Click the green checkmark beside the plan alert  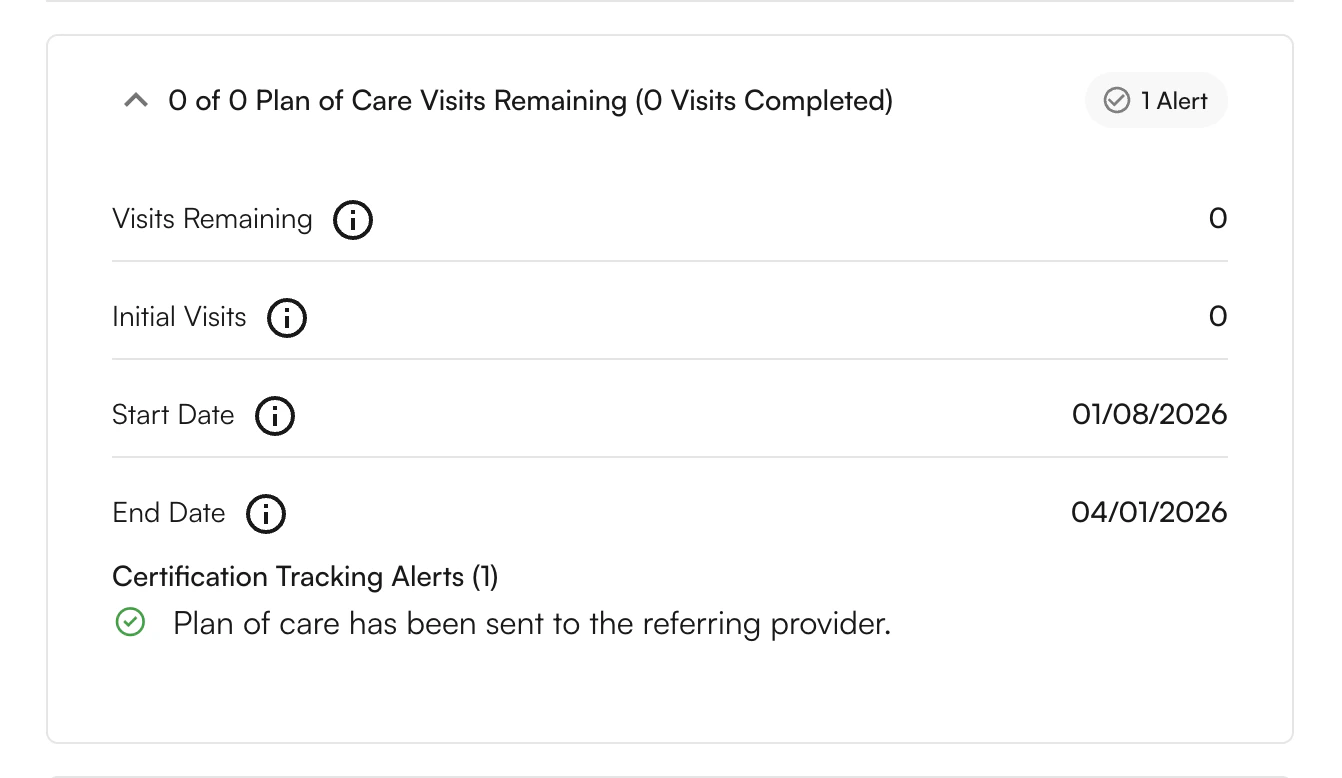coord(130,622)
